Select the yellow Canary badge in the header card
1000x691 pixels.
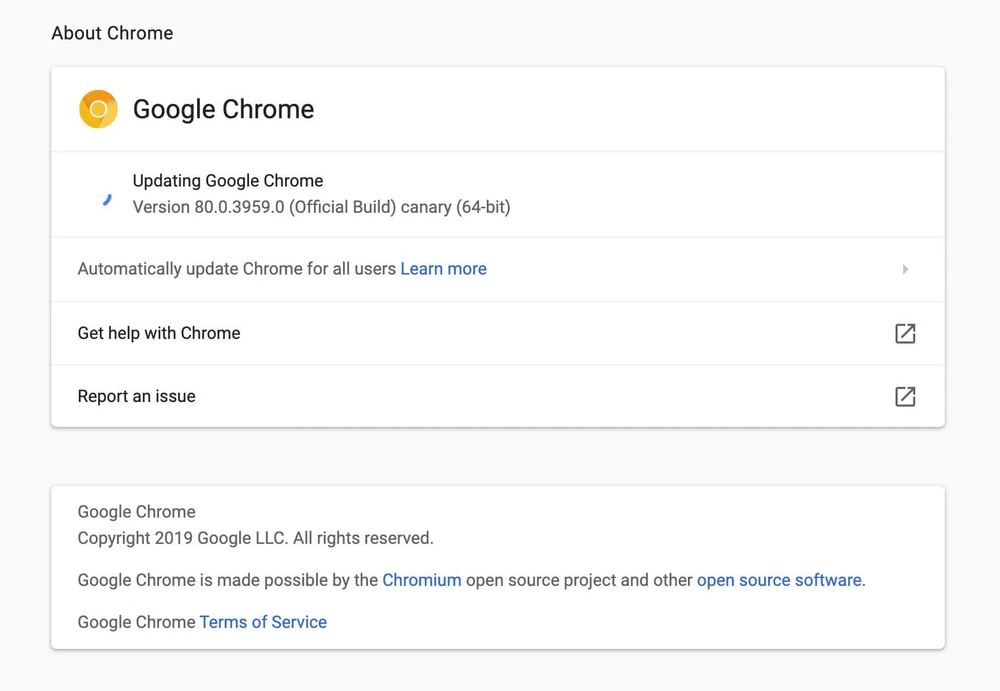(97, 109)
